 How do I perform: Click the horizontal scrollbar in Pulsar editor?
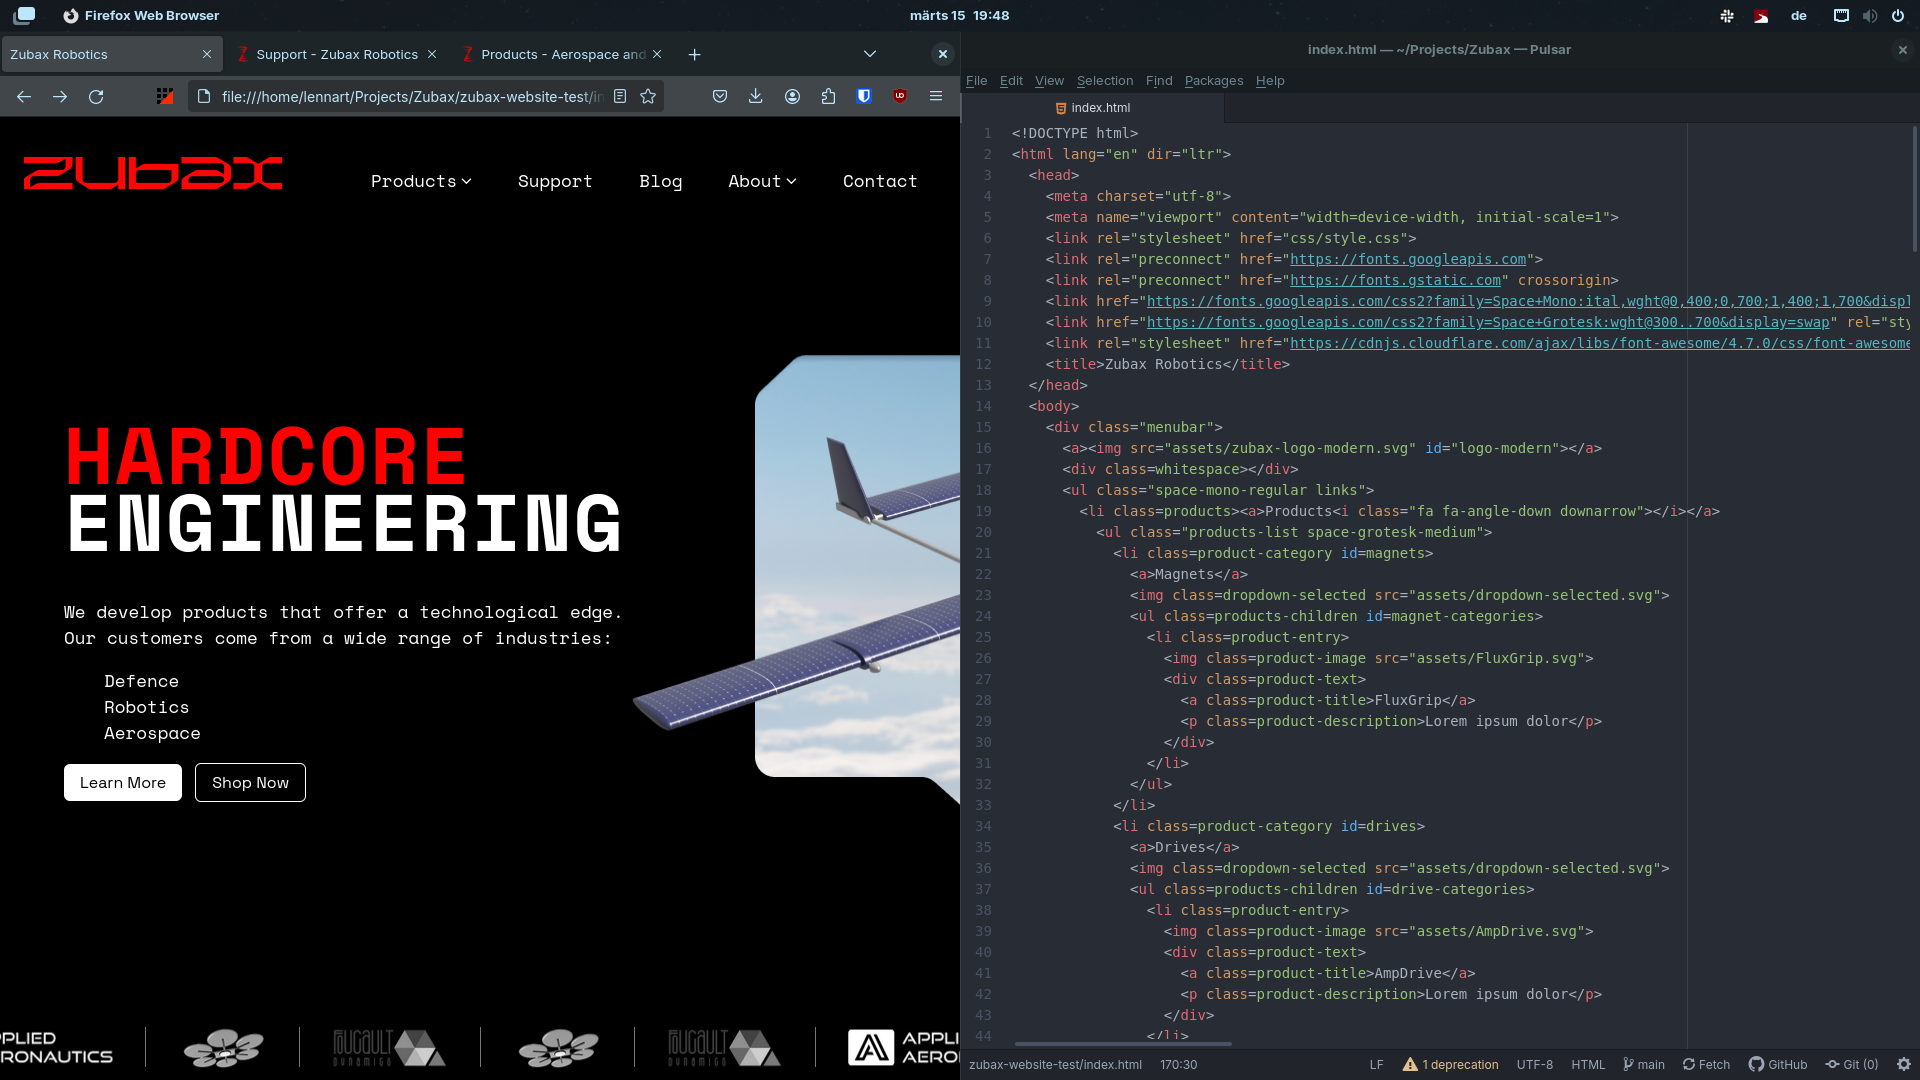(1123, 1044)
